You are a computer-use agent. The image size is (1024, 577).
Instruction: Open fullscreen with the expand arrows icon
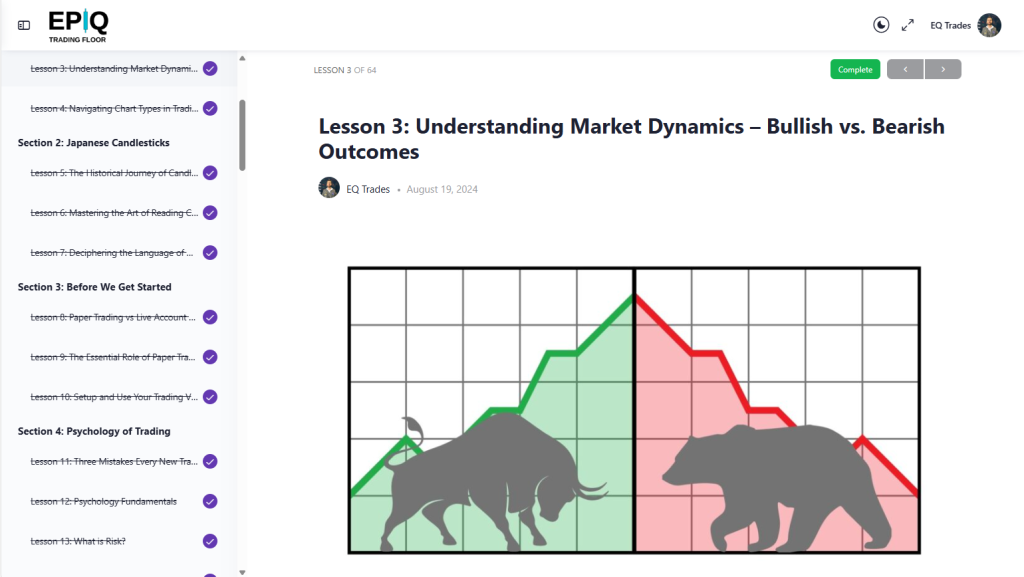(908, 25)
